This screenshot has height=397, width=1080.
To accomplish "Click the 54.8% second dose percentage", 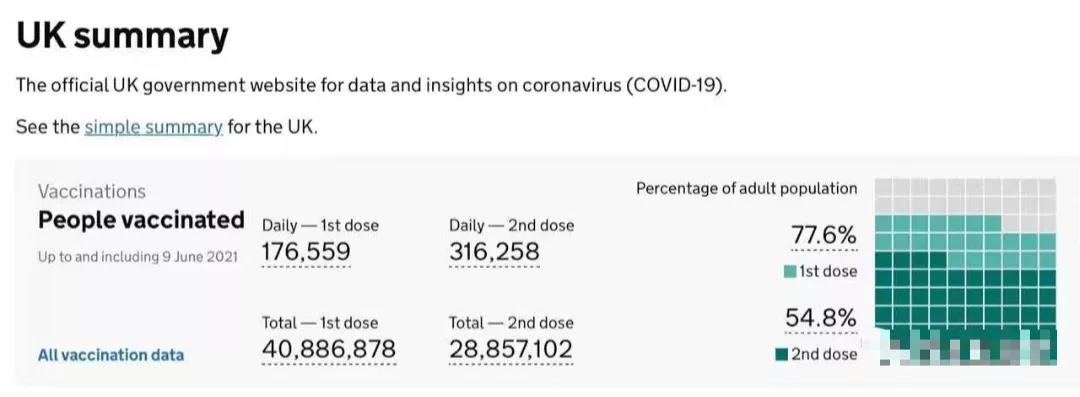I will 821,318.
